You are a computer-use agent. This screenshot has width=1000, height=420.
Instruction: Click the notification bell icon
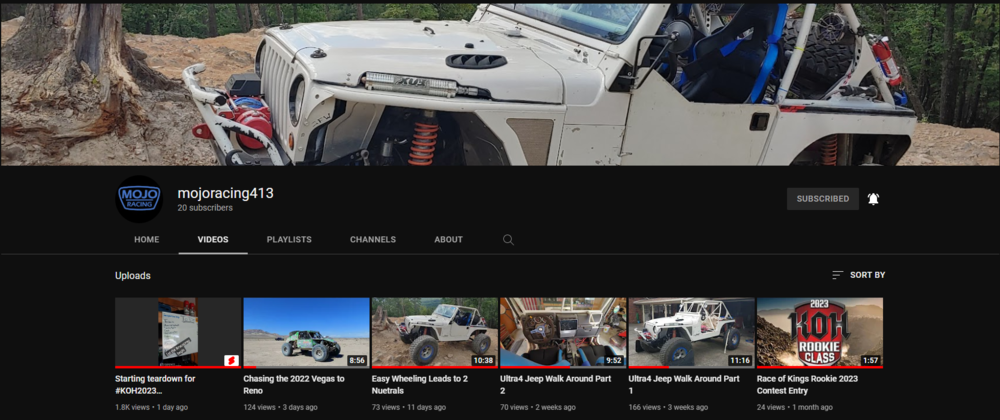pyautogui.click(x=873, y=199)
